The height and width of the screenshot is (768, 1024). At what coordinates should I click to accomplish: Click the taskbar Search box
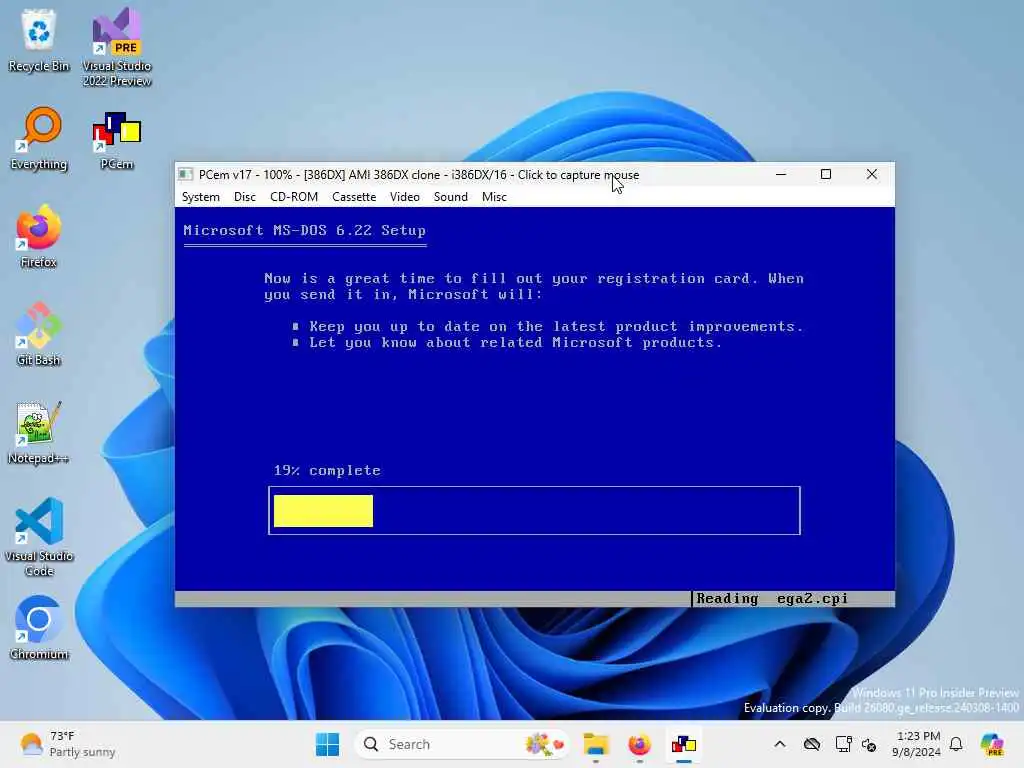(461, 744)
